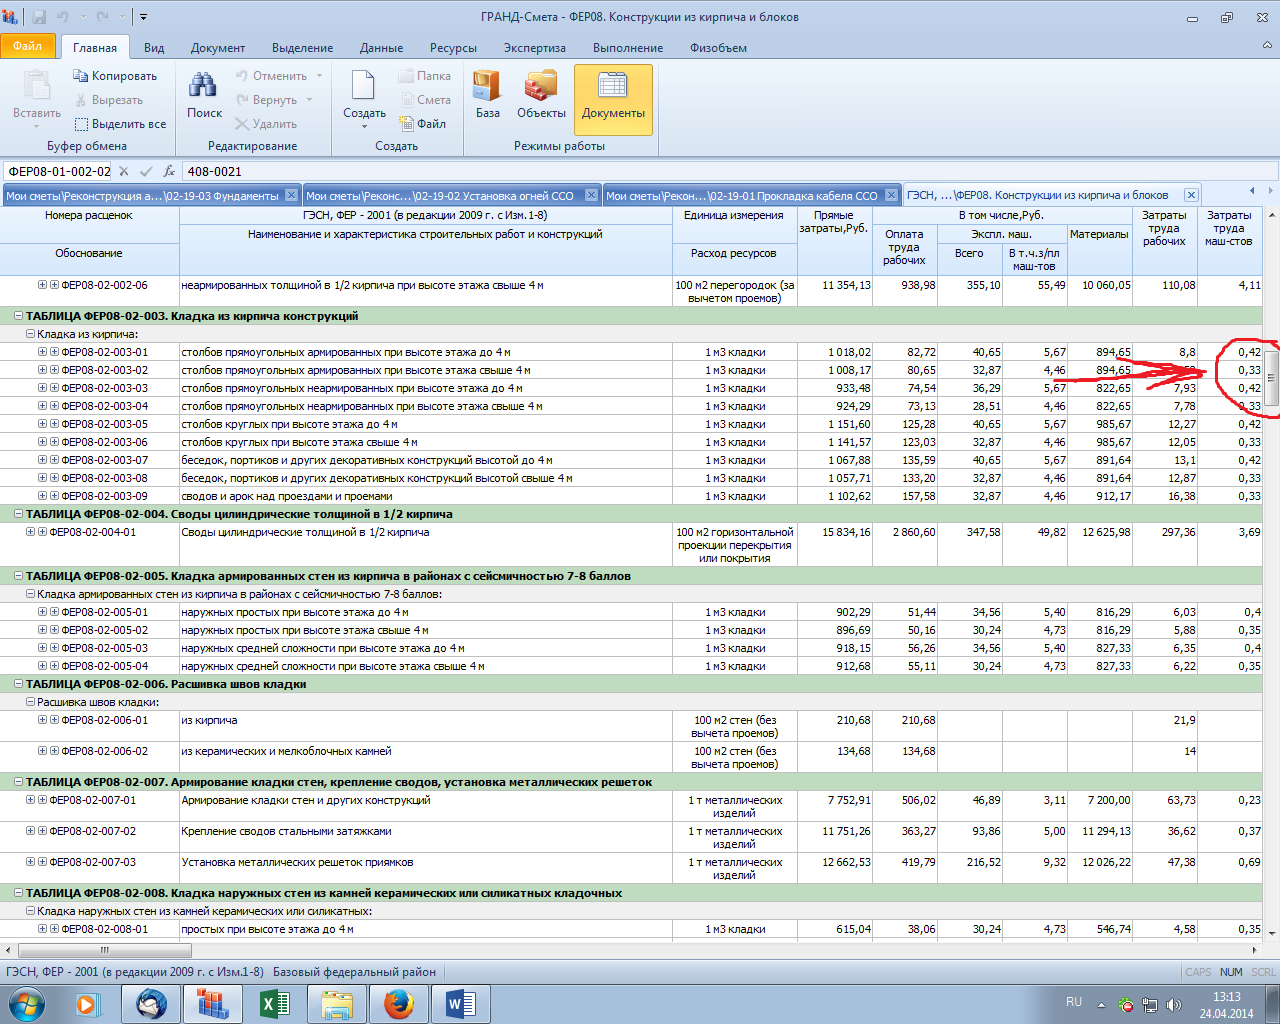The image size is (1280, 1024).
Task: Open the Ресурсы ribbon tab
Action: click(x=453, y=48)
